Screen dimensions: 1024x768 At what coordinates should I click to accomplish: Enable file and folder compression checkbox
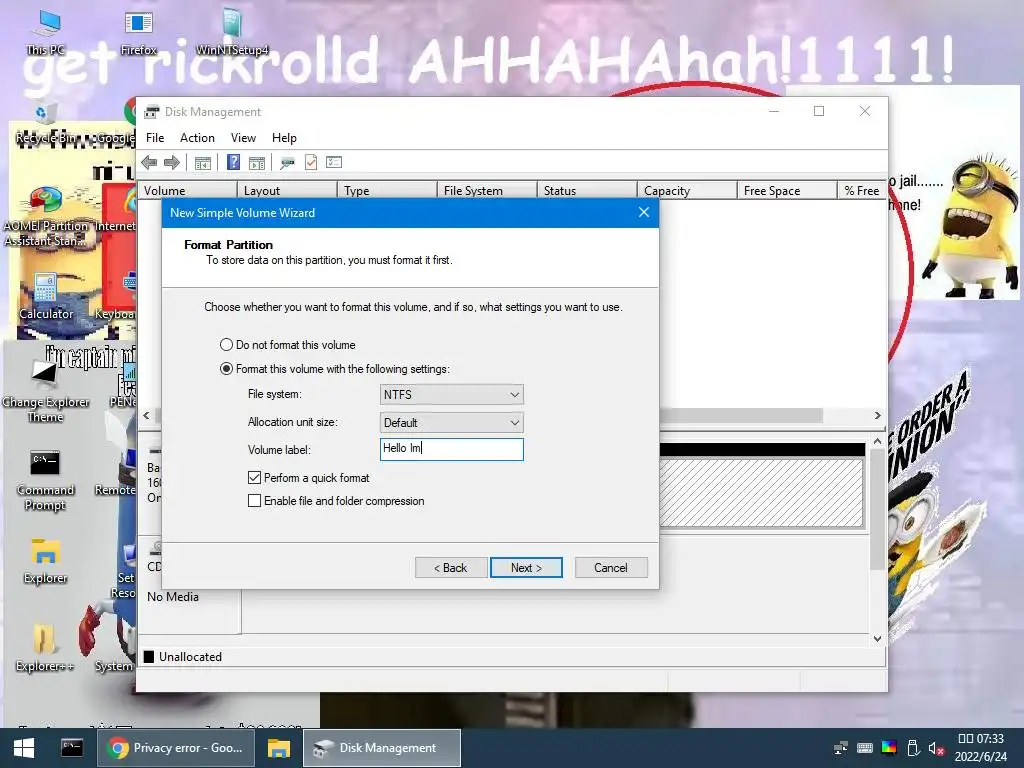coord(255,501)
